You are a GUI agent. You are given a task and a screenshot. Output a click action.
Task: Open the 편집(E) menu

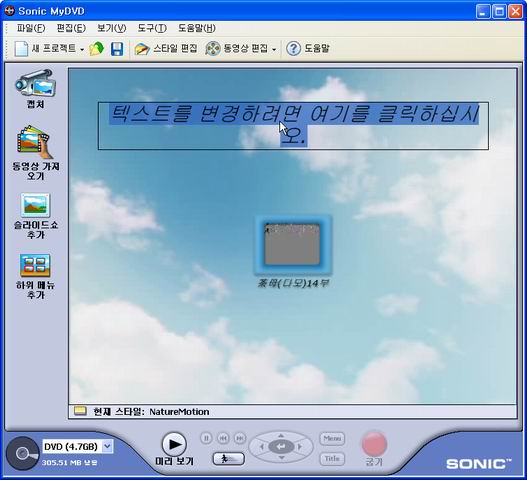(71, 28)
